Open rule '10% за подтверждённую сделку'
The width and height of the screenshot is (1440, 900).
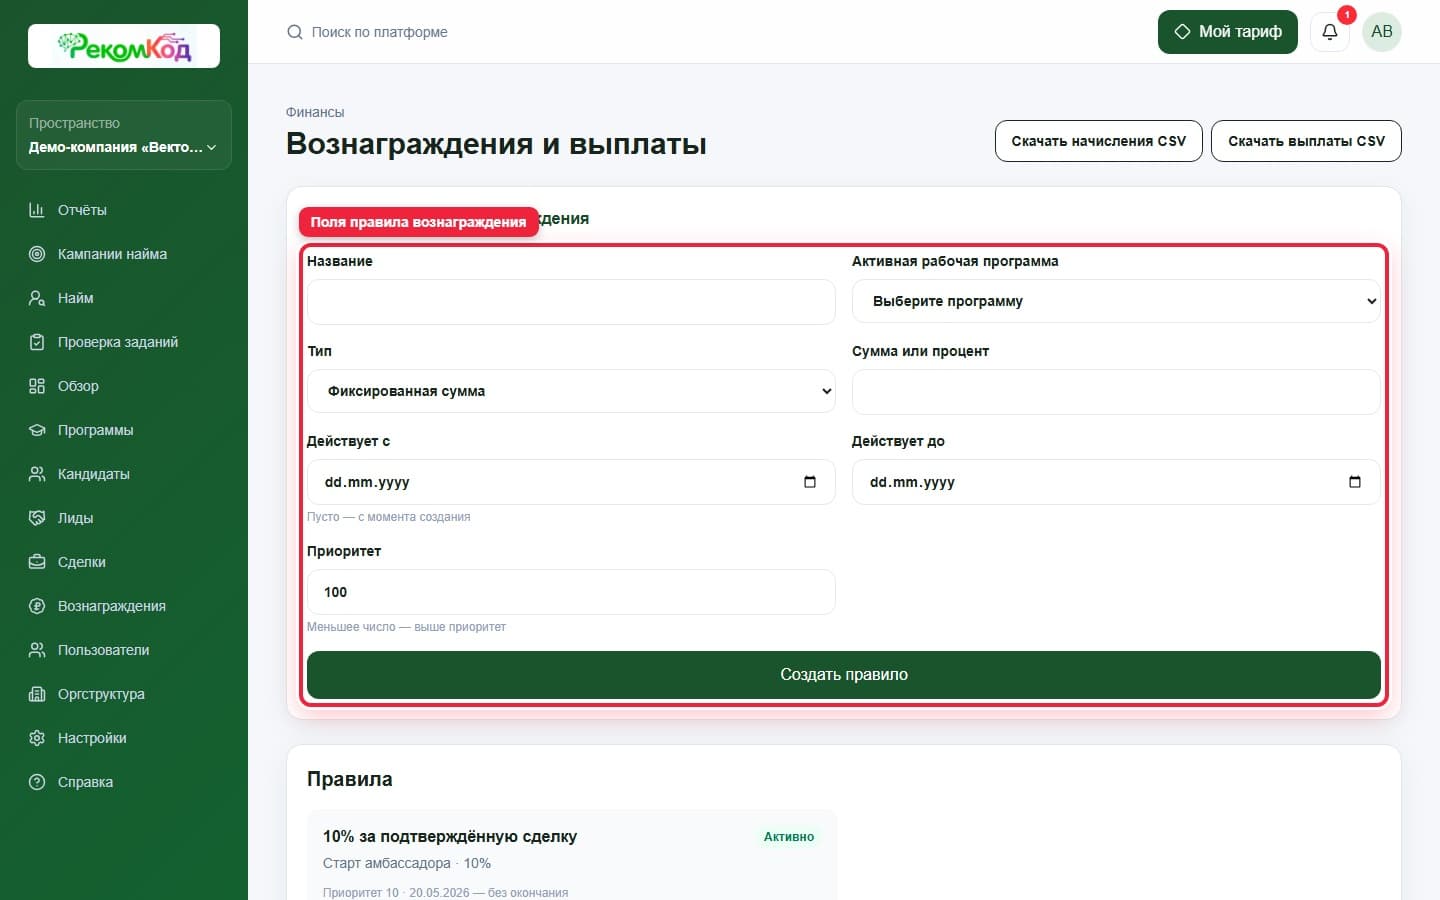click(x=450, y=836)
